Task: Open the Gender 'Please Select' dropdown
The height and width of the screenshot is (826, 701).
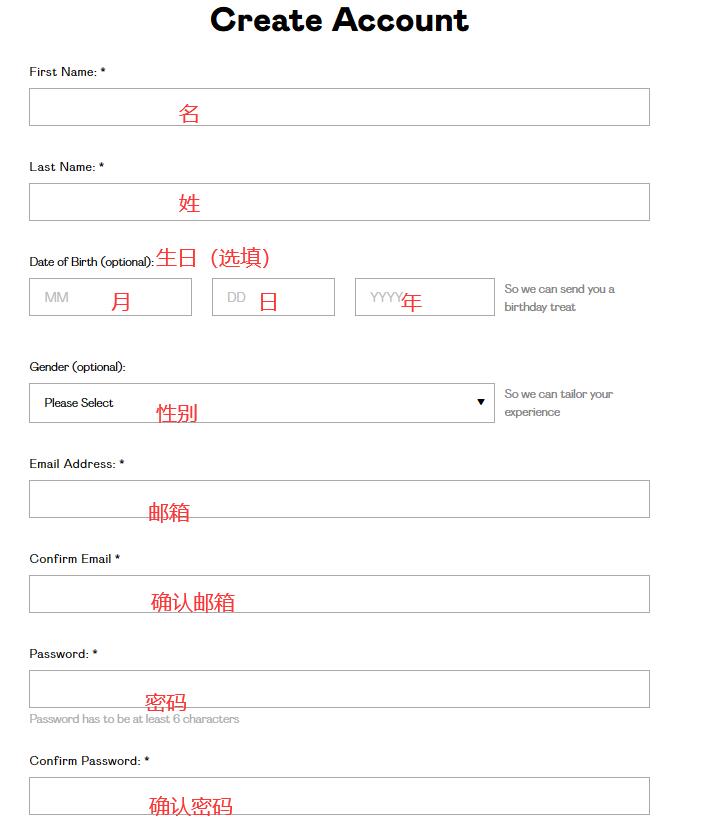Action: coord(261,403)
